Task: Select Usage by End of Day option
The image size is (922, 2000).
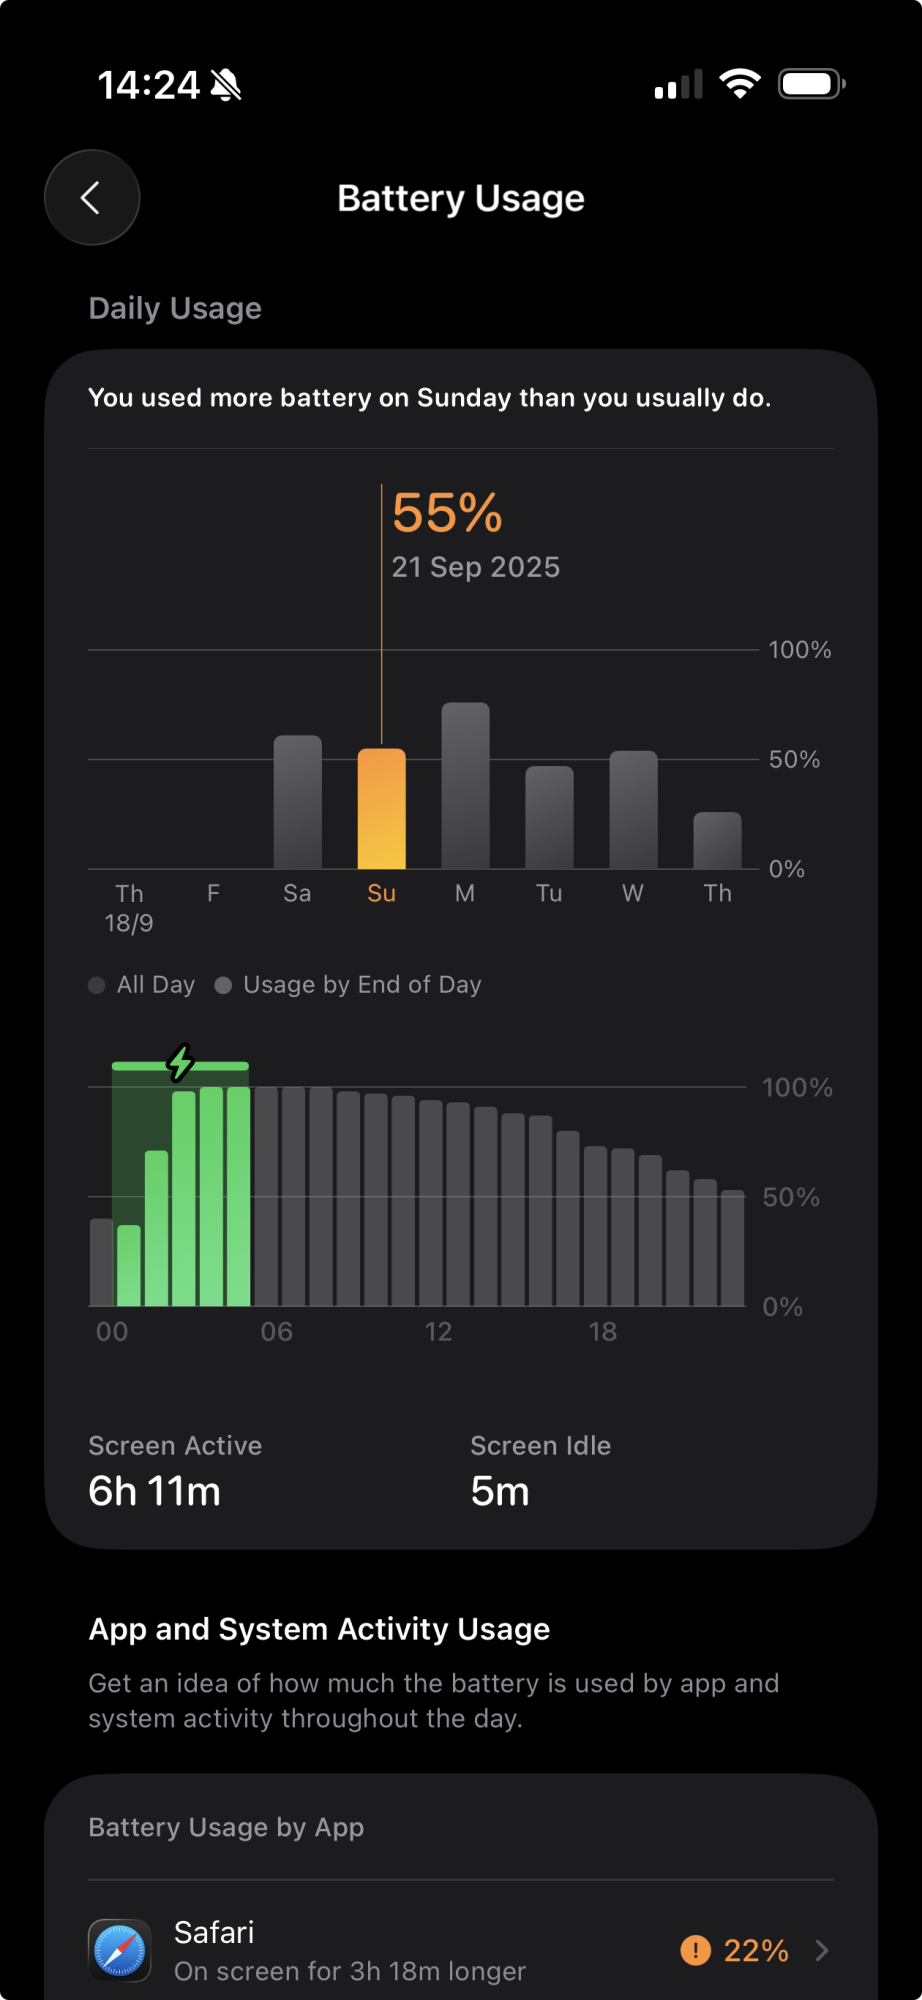Action: point(348,985)
